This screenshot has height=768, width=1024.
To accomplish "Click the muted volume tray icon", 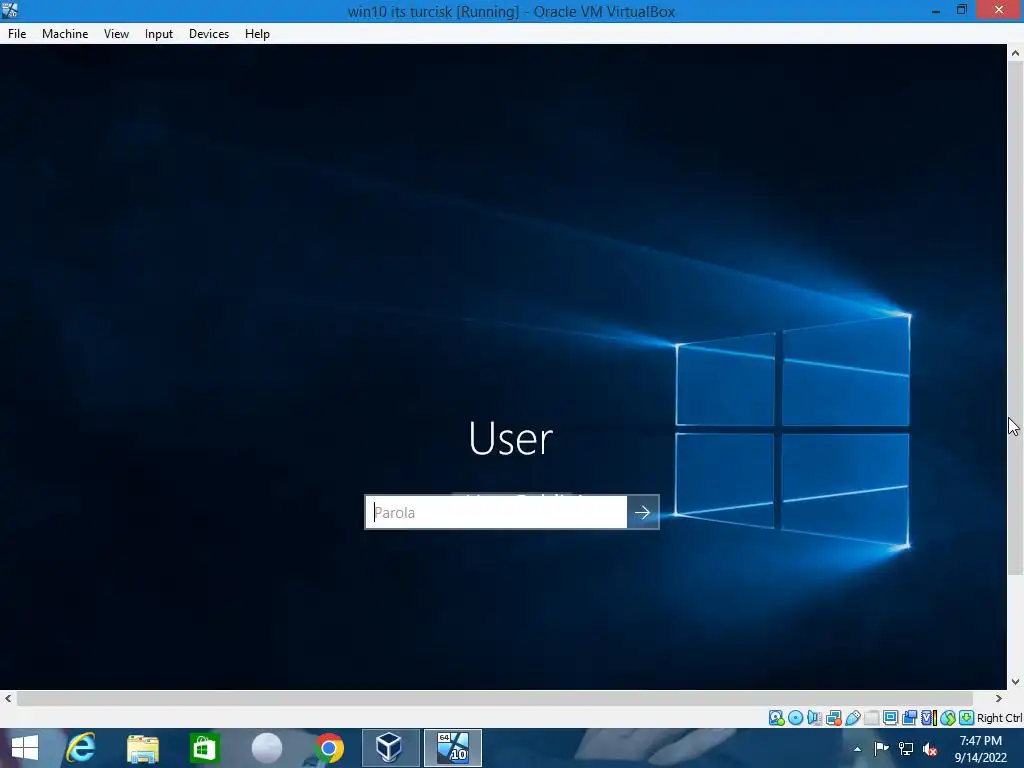I will (930, 749).
